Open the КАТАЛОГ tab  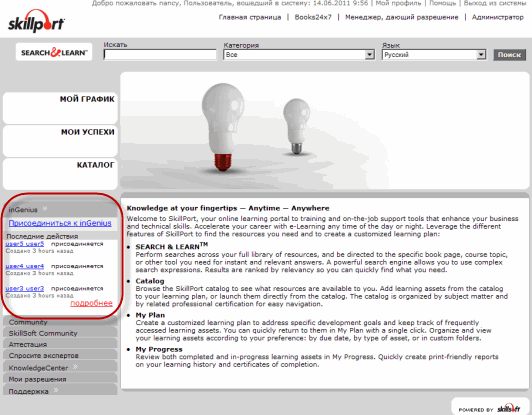click(60, 173)
